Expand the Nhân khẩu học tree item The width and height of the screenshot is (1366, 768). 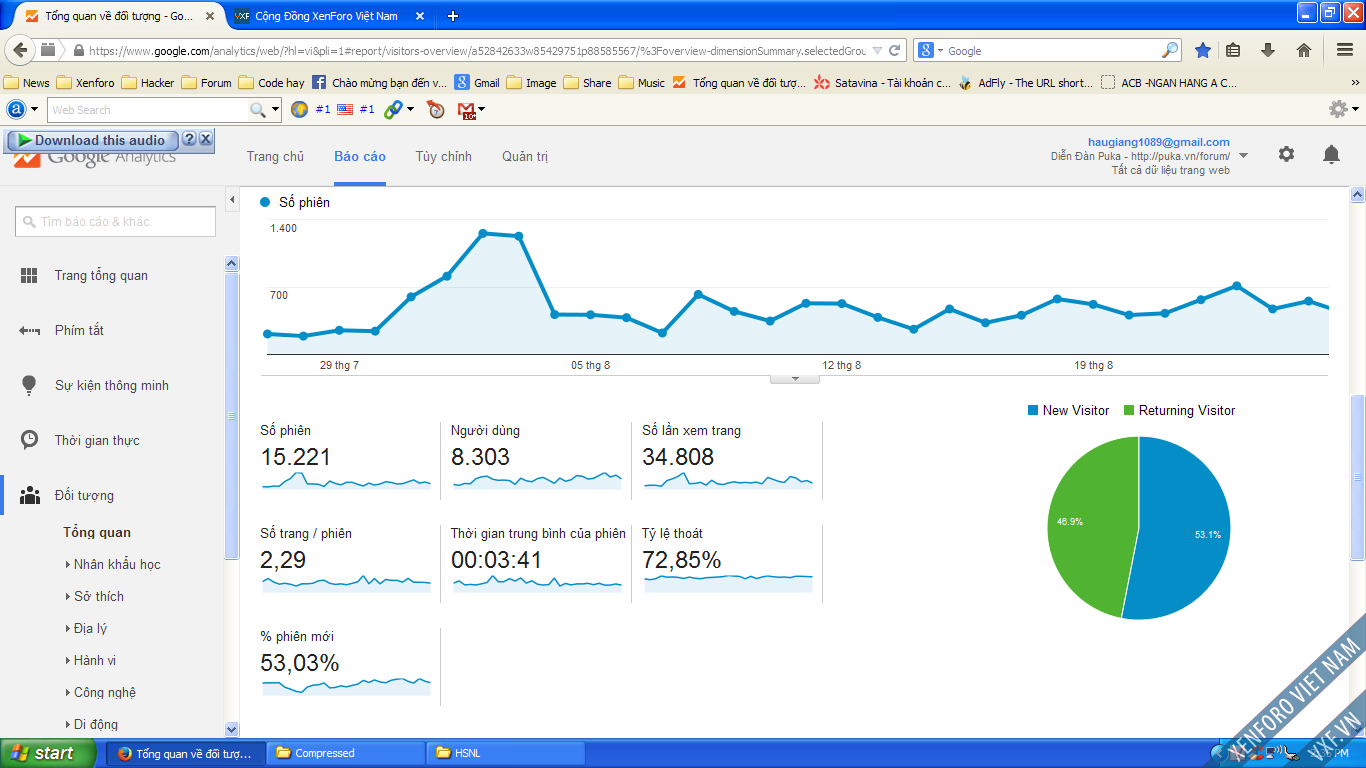(x=68, y=565)
